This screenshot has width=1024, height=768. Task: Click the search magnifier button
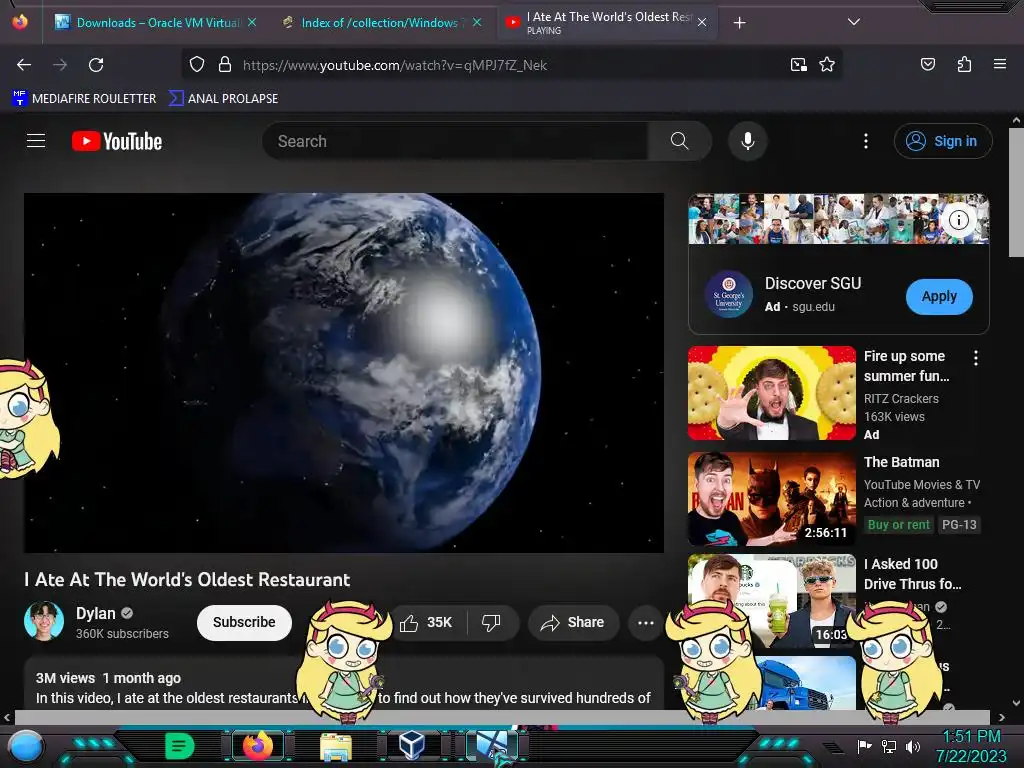679,141
